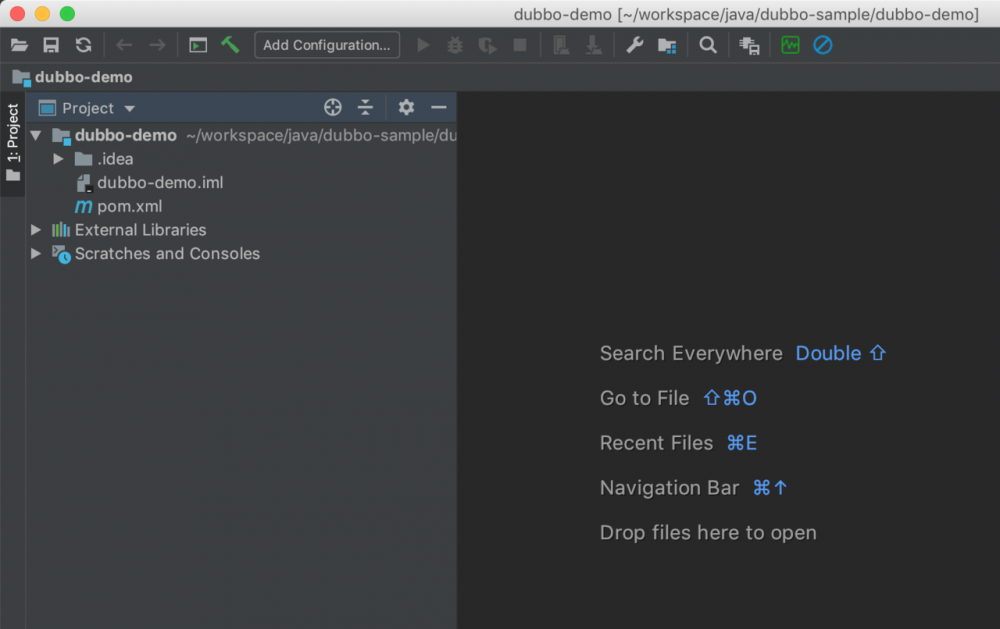
Task: Expand Scratches and Consoles
Action: [x=35, y=253]
